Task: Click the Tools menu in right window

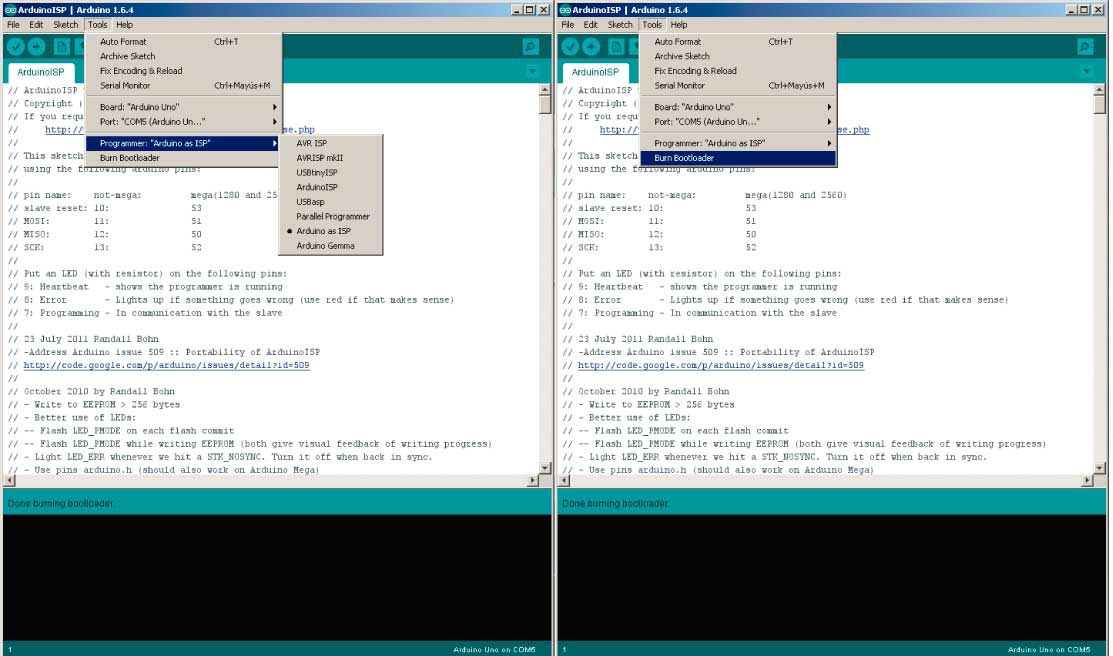Action: [x=652, y=25]
